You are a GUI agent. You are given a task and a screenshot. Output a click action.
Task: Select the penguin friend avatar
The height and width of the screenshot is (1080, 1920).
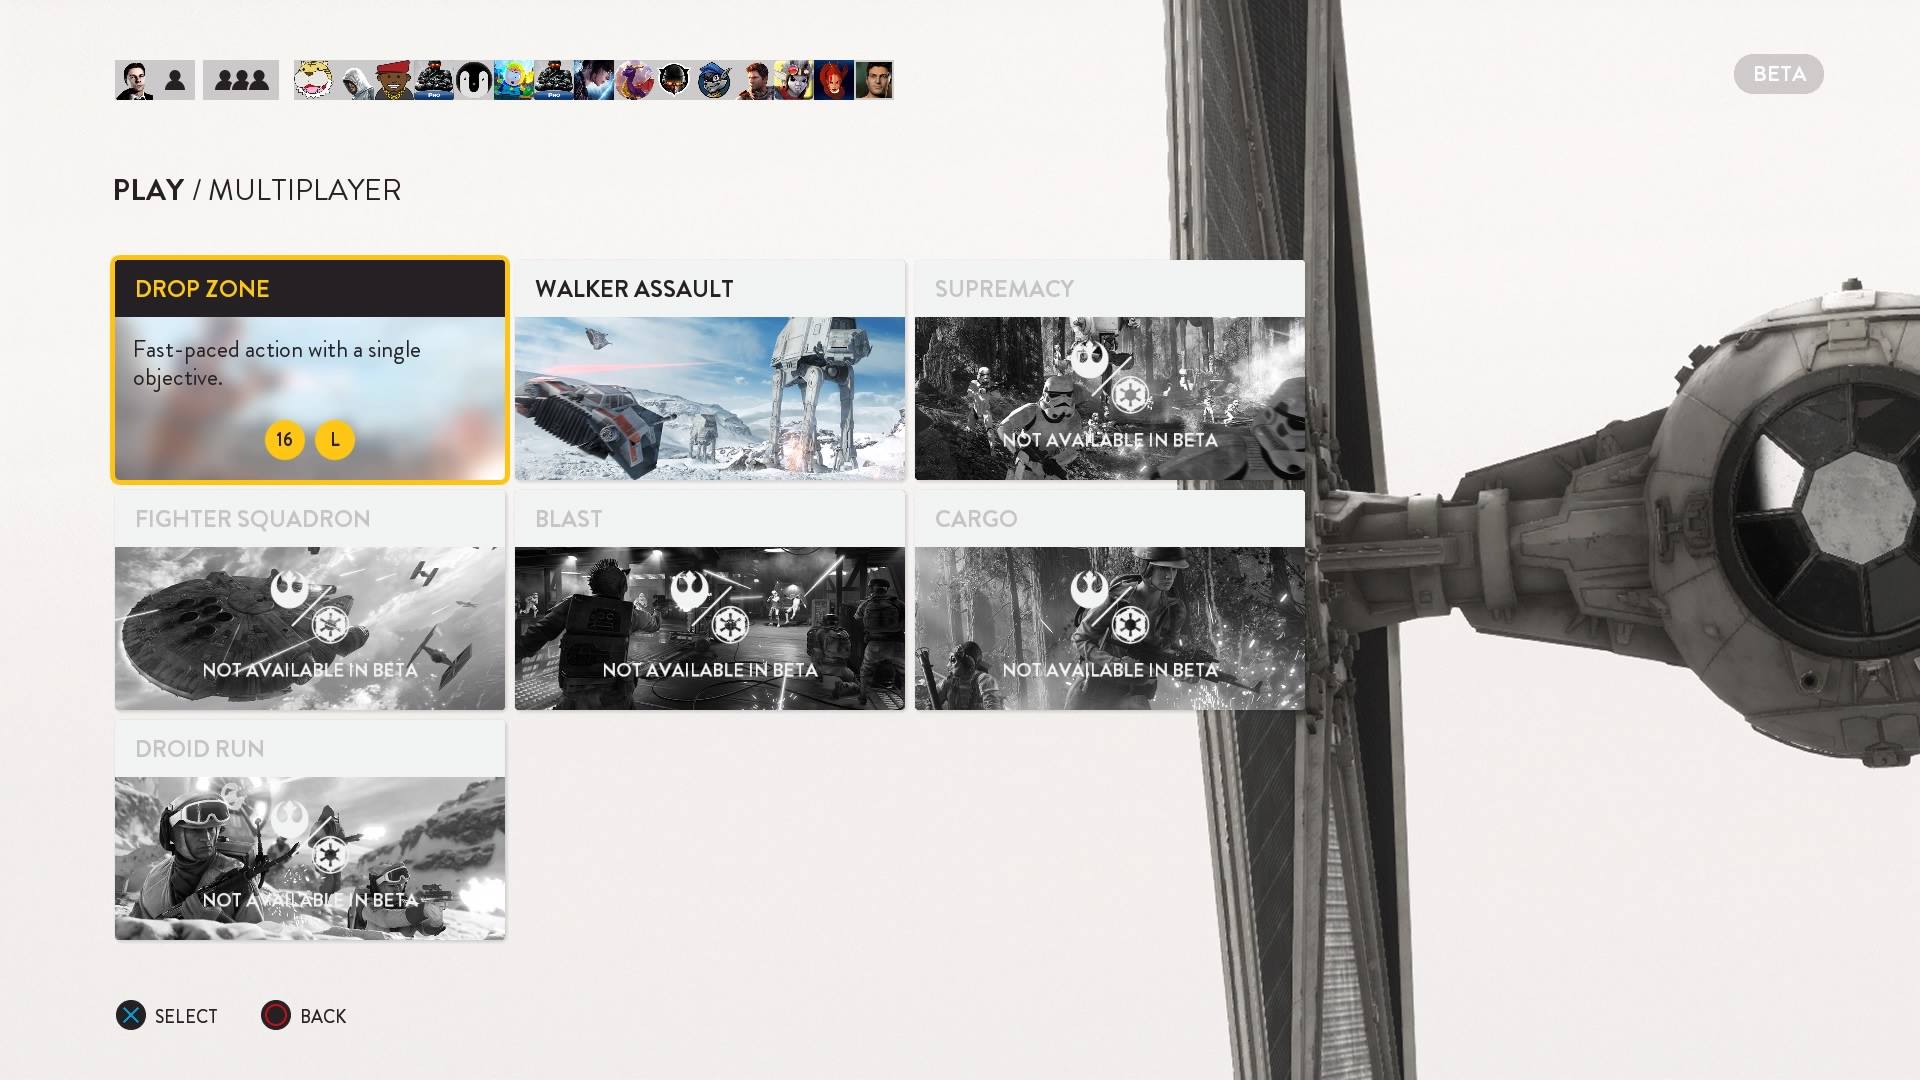[x=474, y=80]
